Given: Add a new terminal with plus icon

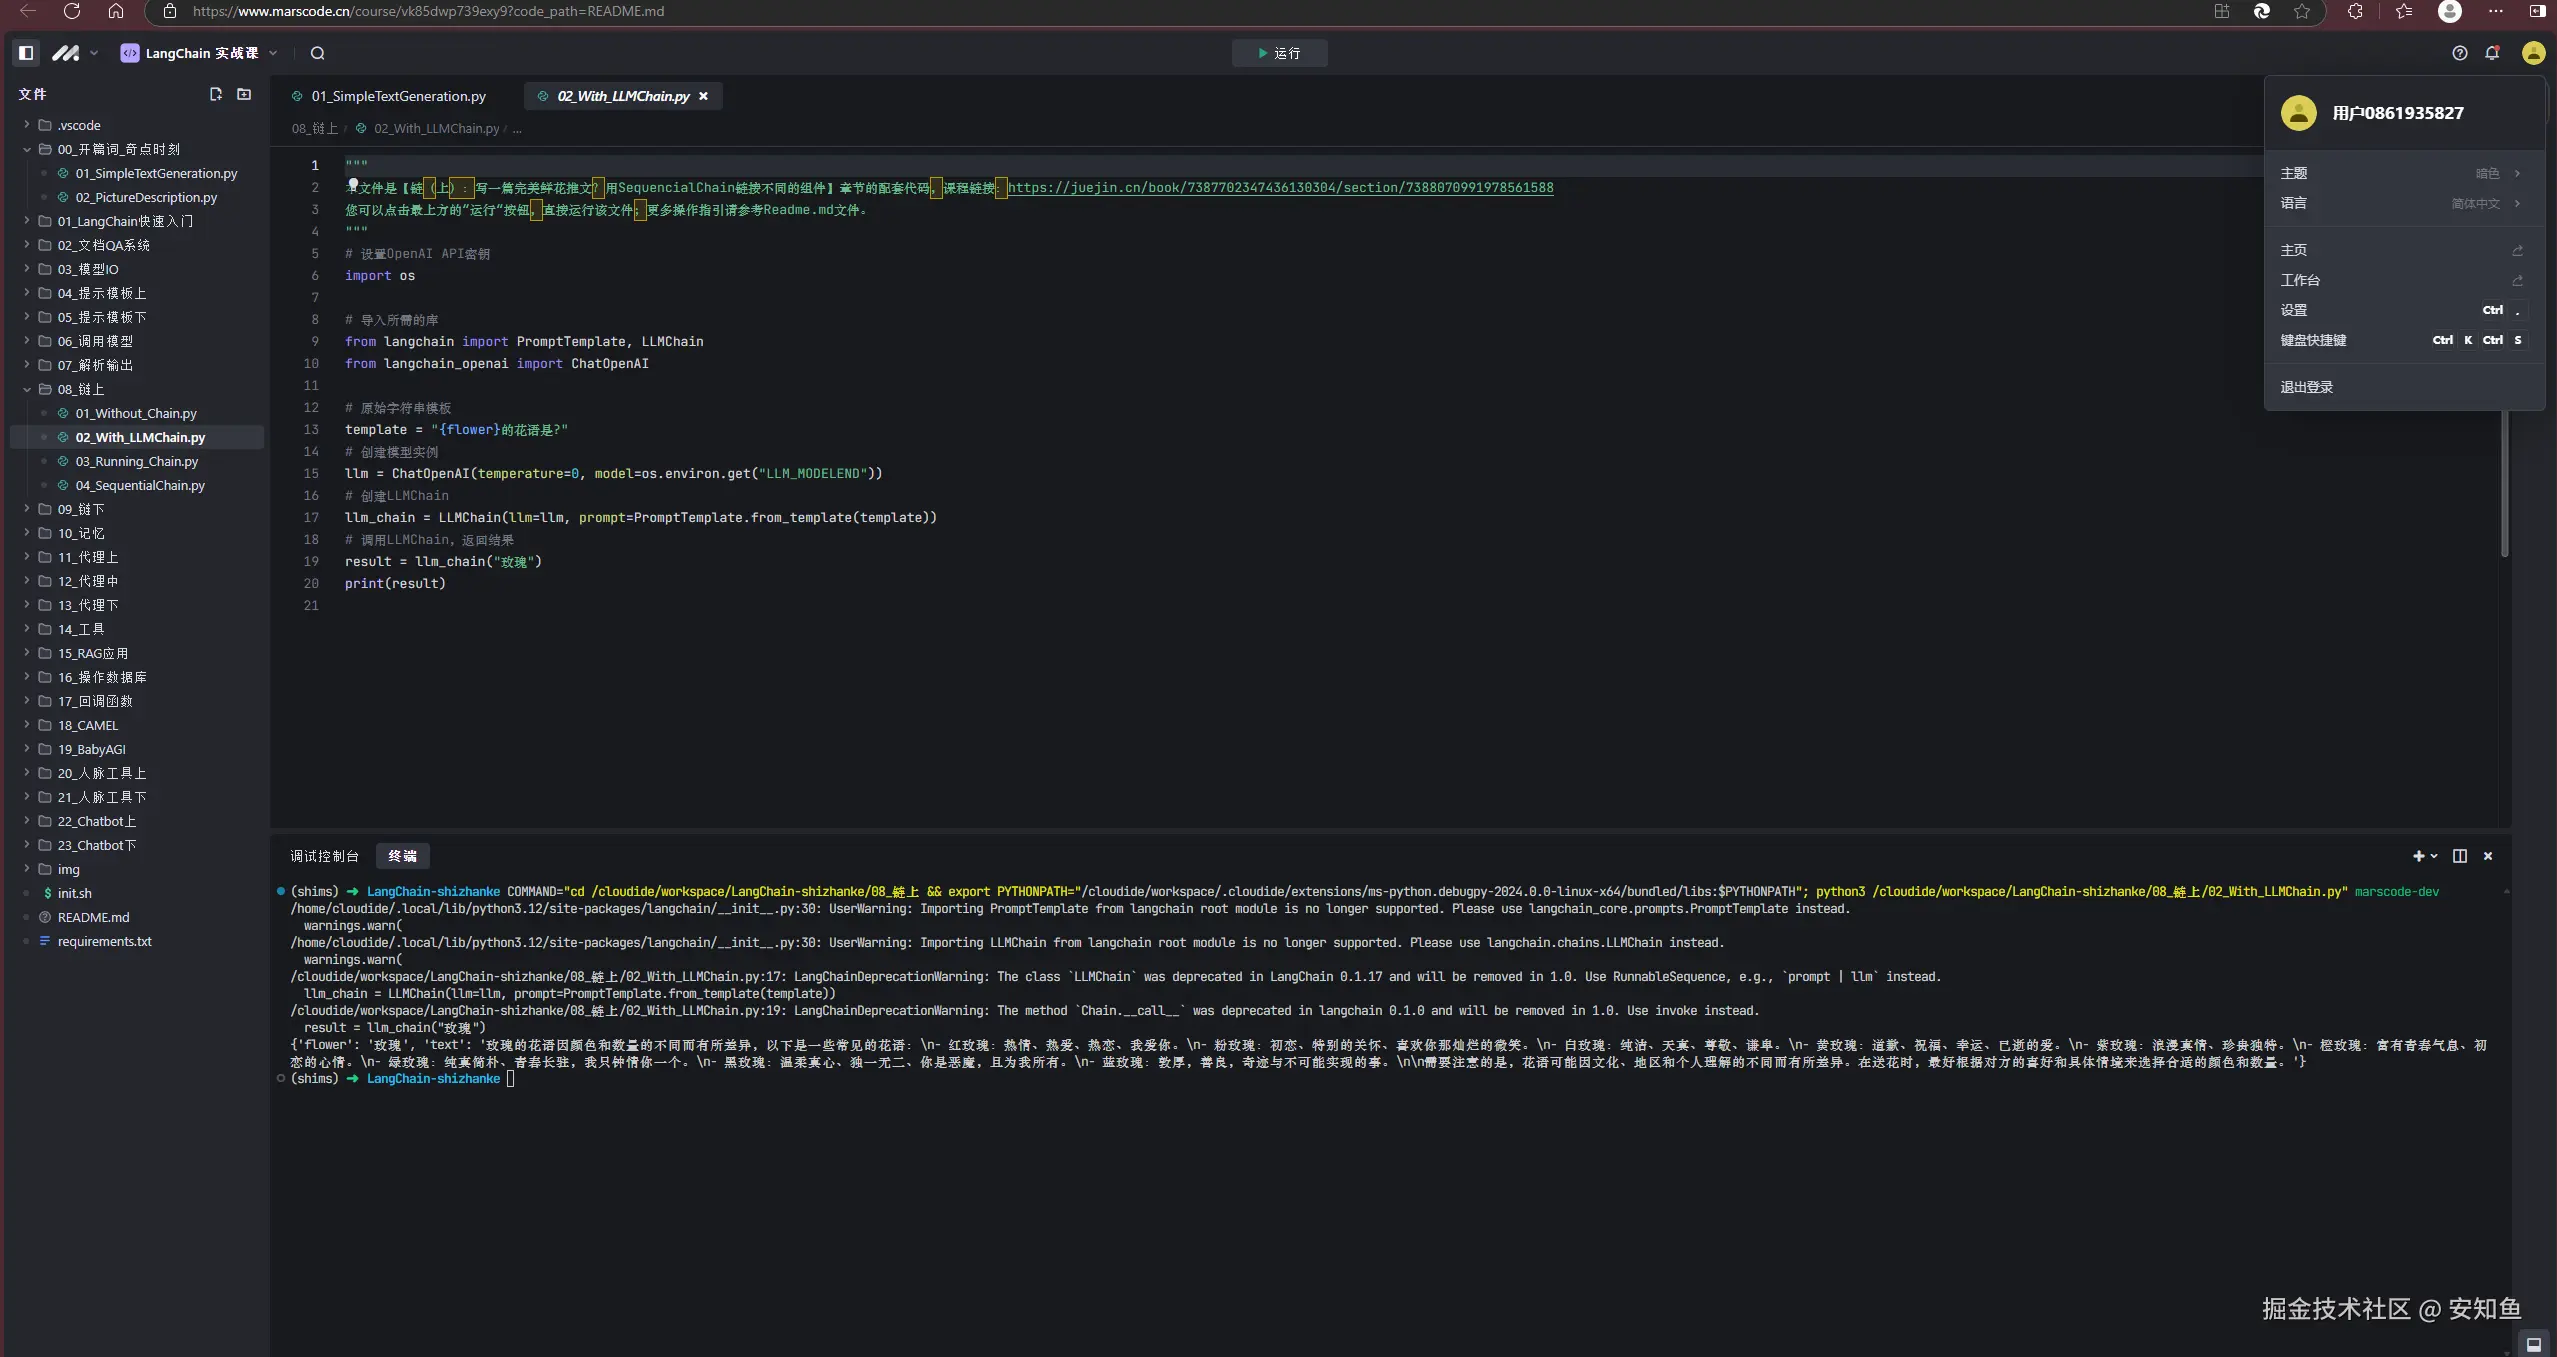Looking at the screenshot, I should [2418, 856].
